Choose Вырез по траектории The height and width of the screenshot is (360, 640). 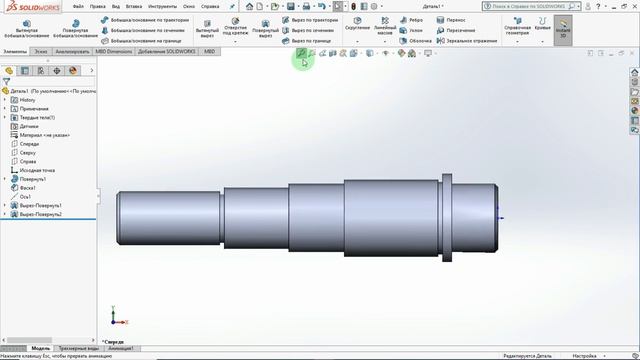coord(310,20)
